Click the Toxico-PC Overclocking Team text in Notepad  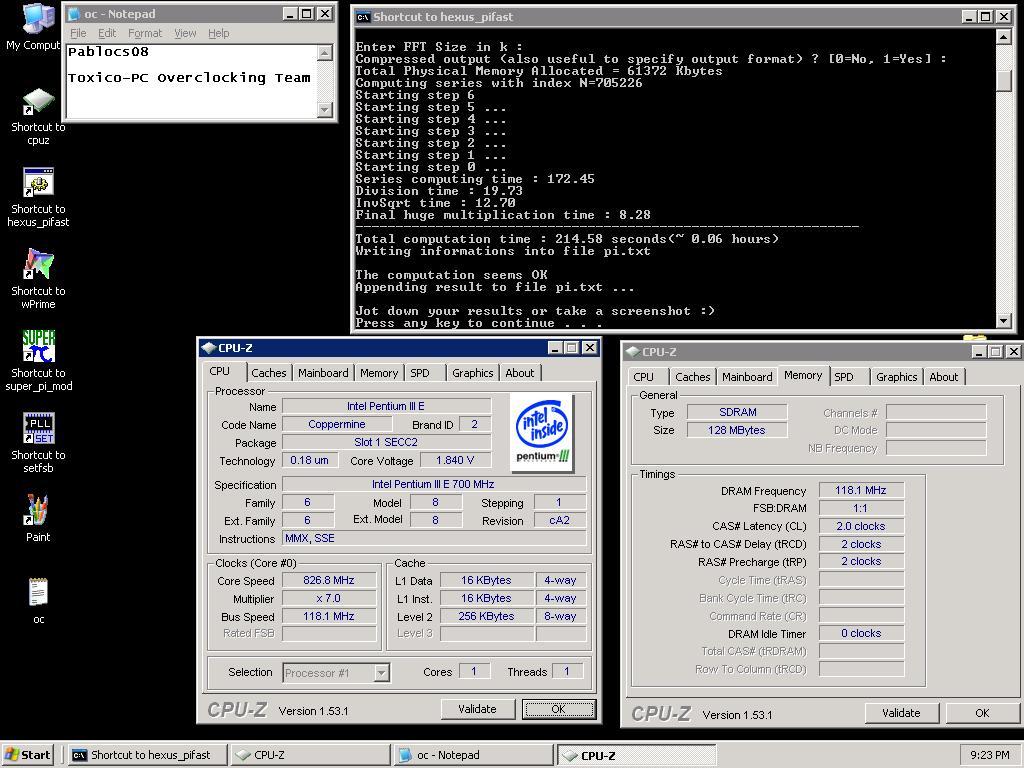[189, 78]
